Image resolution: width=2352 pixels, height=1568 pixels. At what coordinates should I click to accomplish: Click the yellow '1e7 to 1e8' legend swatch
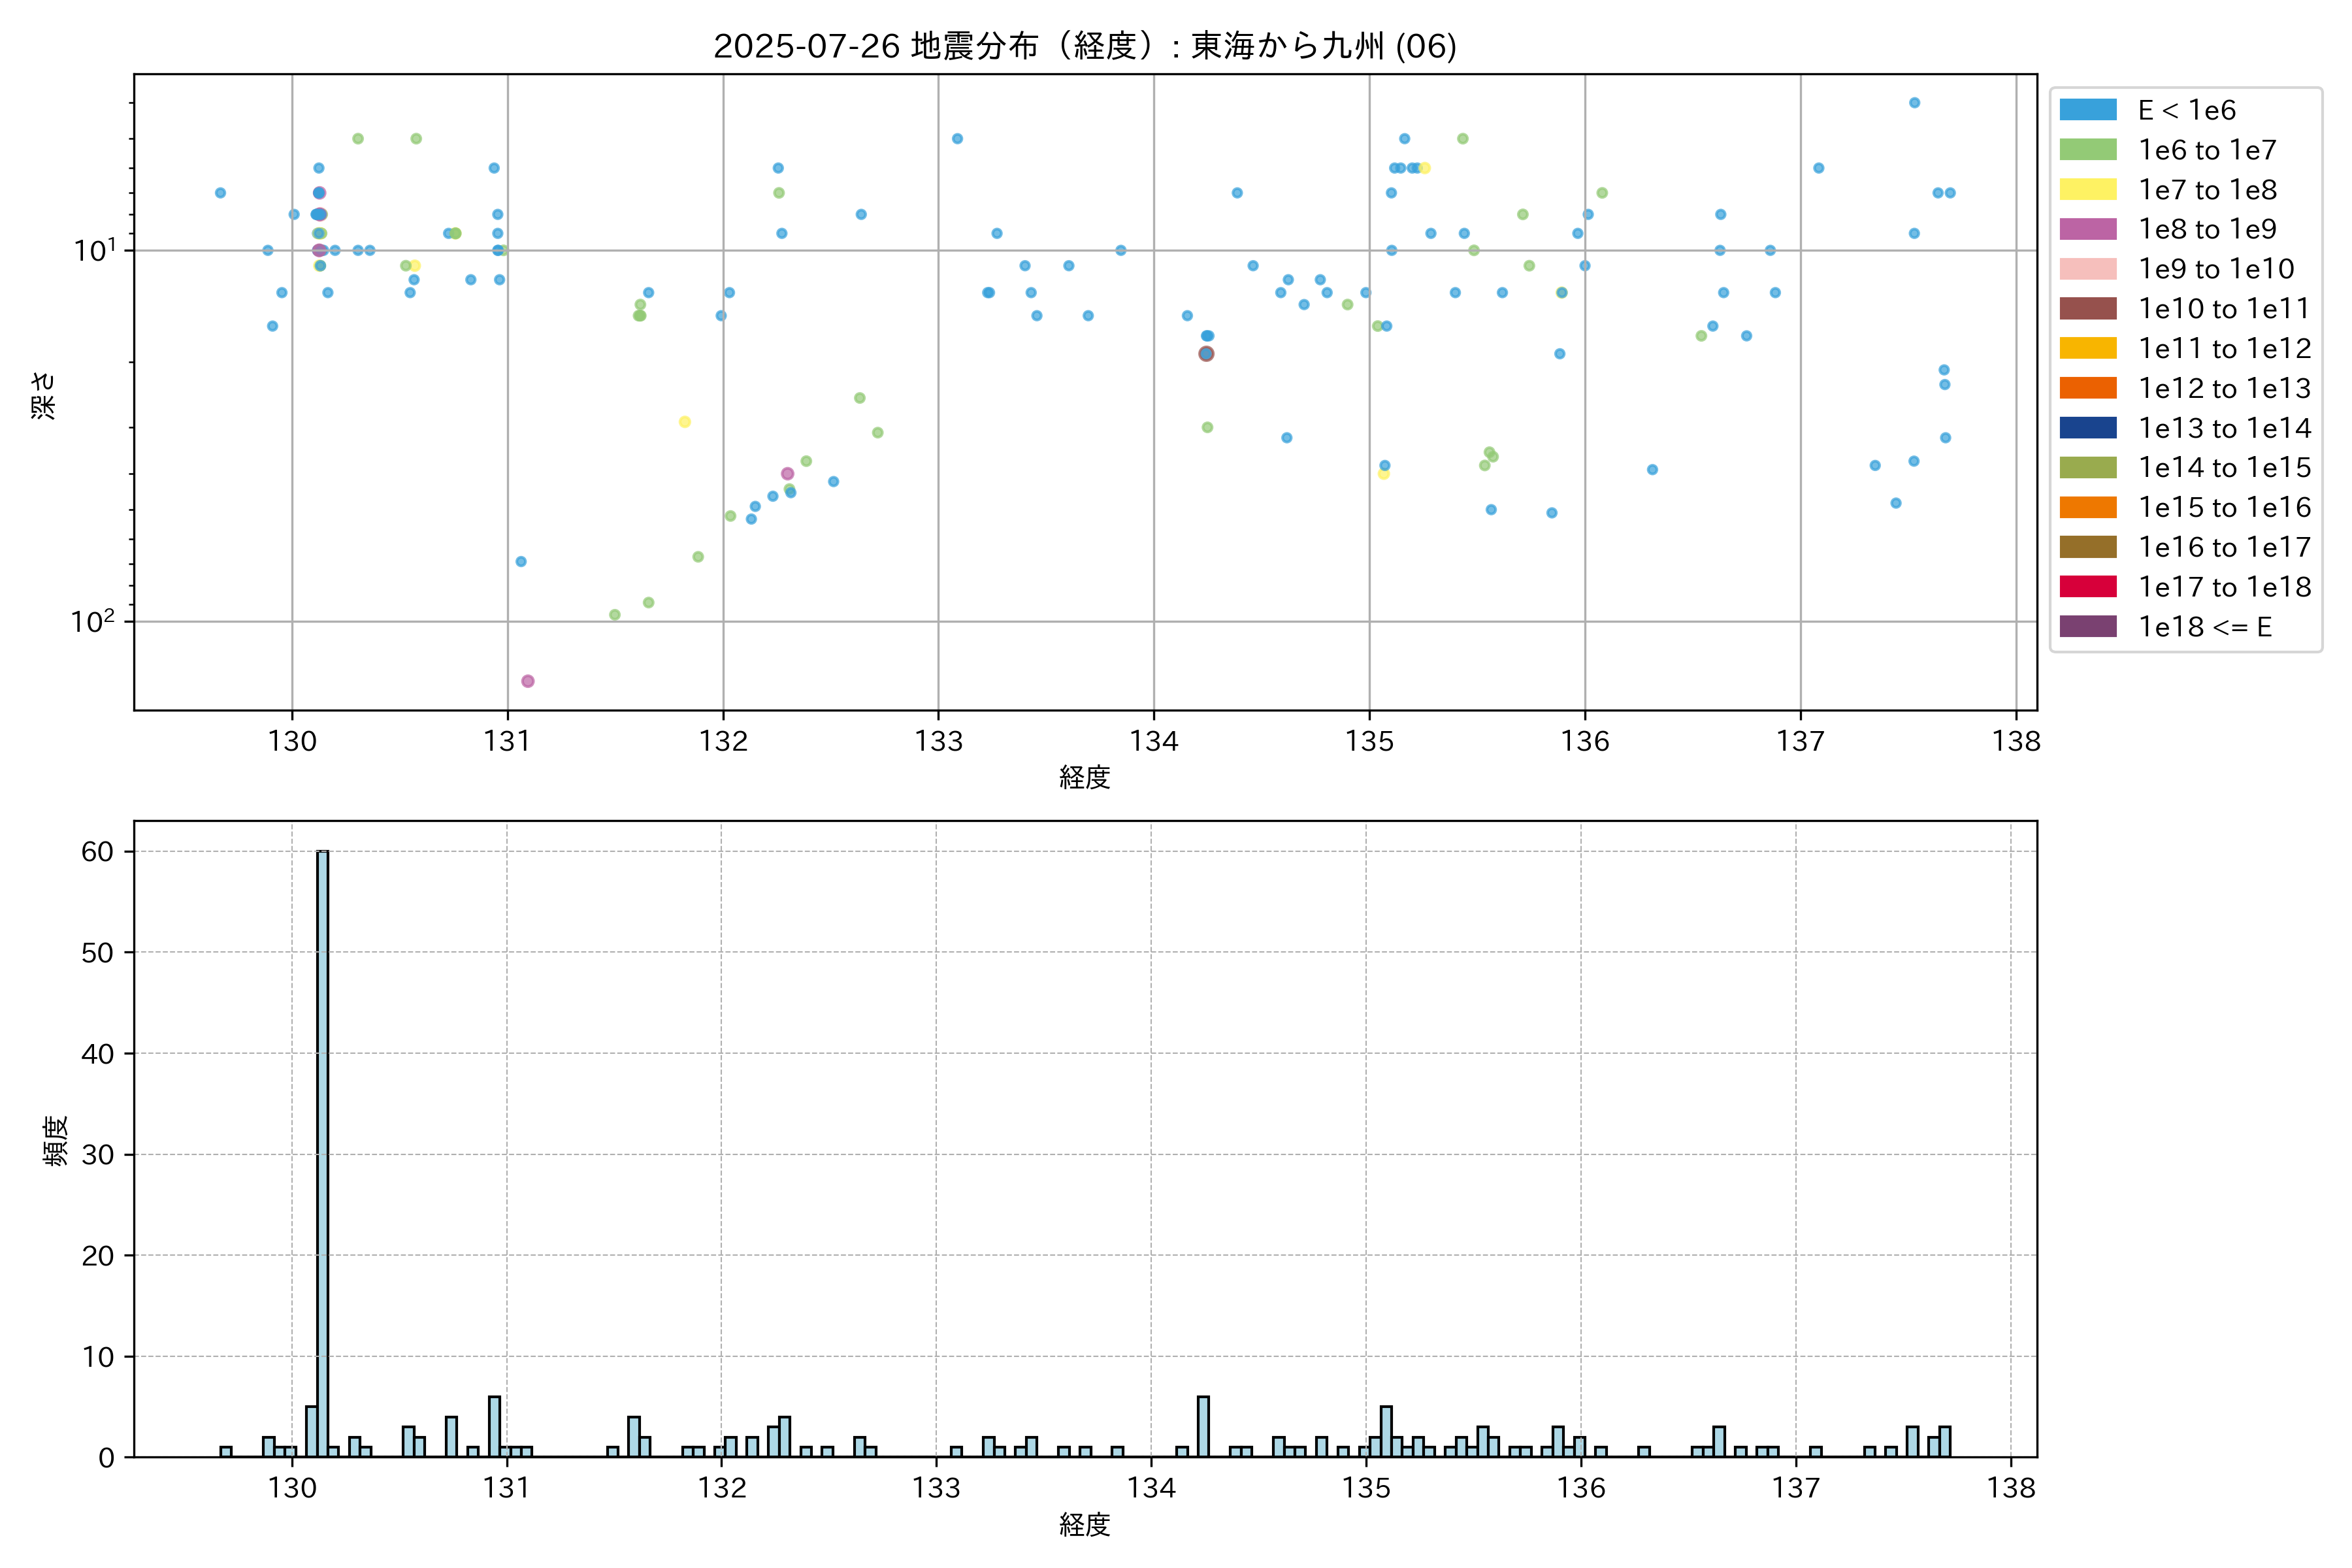tap(2087, 190)
